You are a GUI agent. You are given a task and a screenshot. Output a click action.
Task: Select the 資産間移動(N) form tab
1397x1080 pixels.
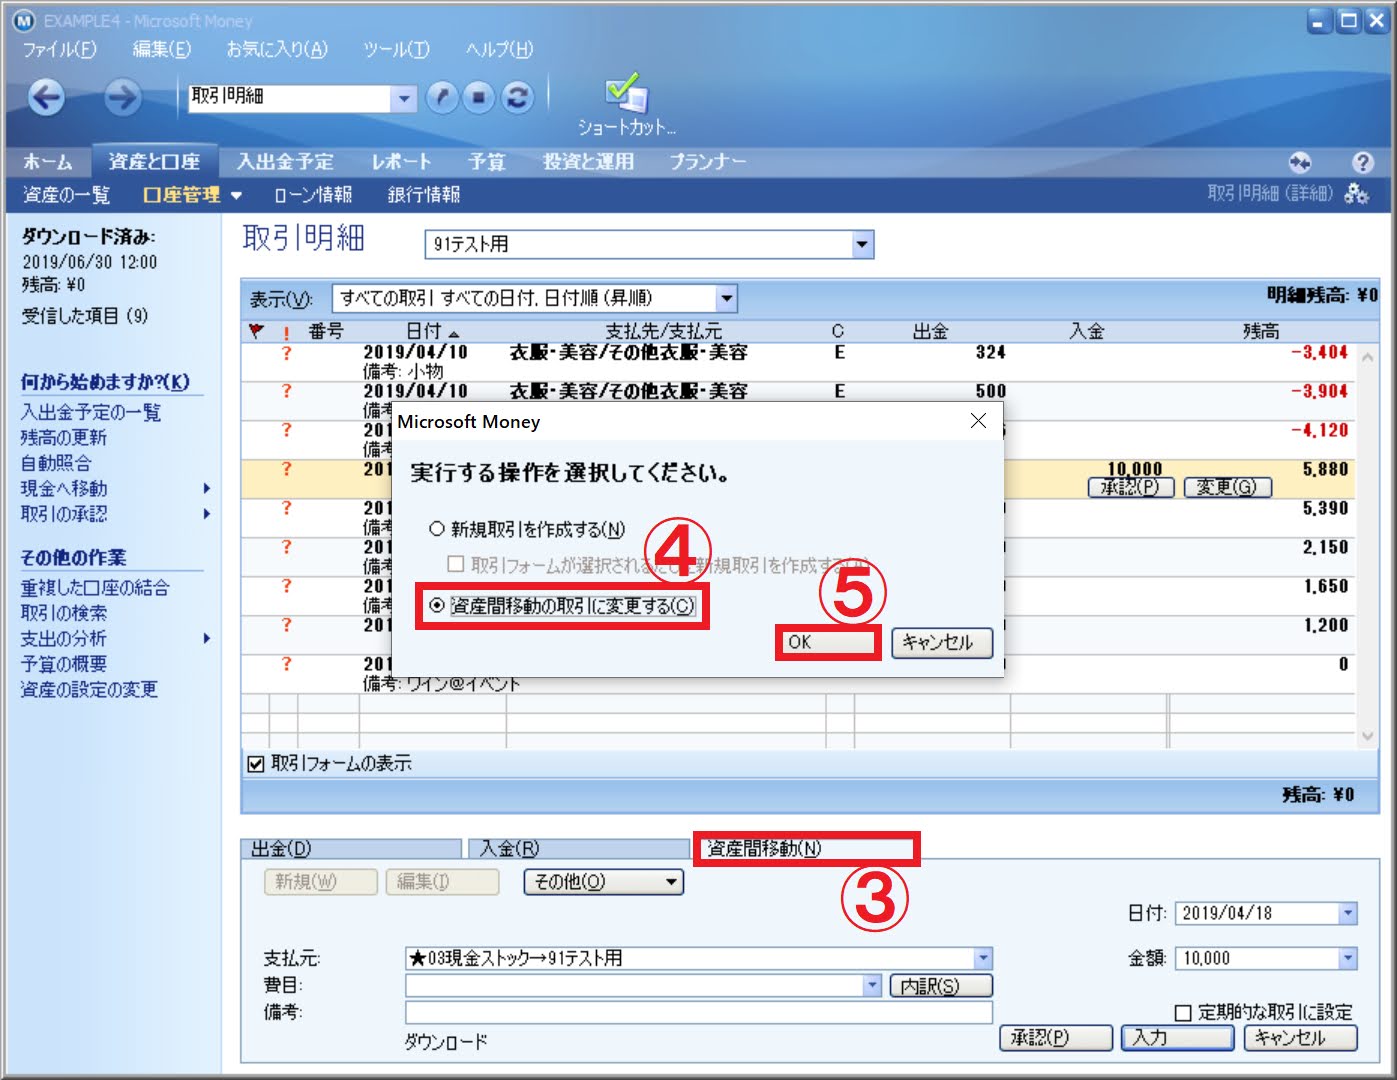(x=805, y=849)
